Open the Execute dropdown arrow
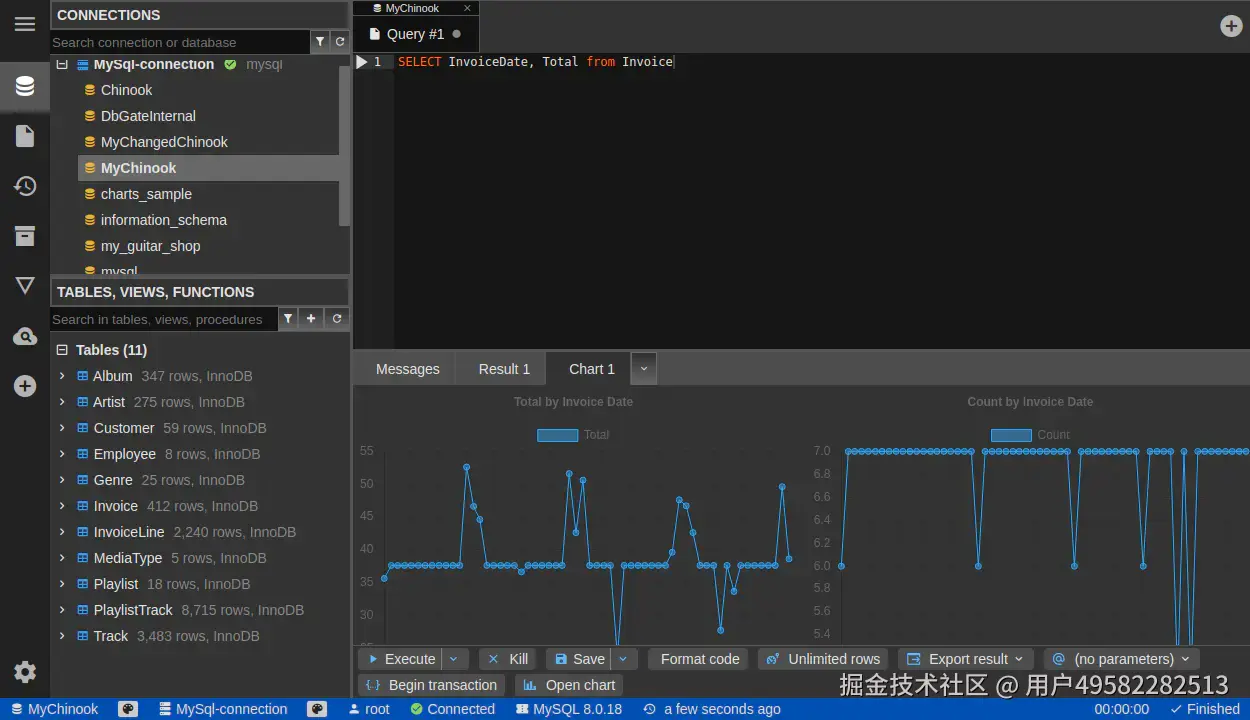 tap(454, 659)
